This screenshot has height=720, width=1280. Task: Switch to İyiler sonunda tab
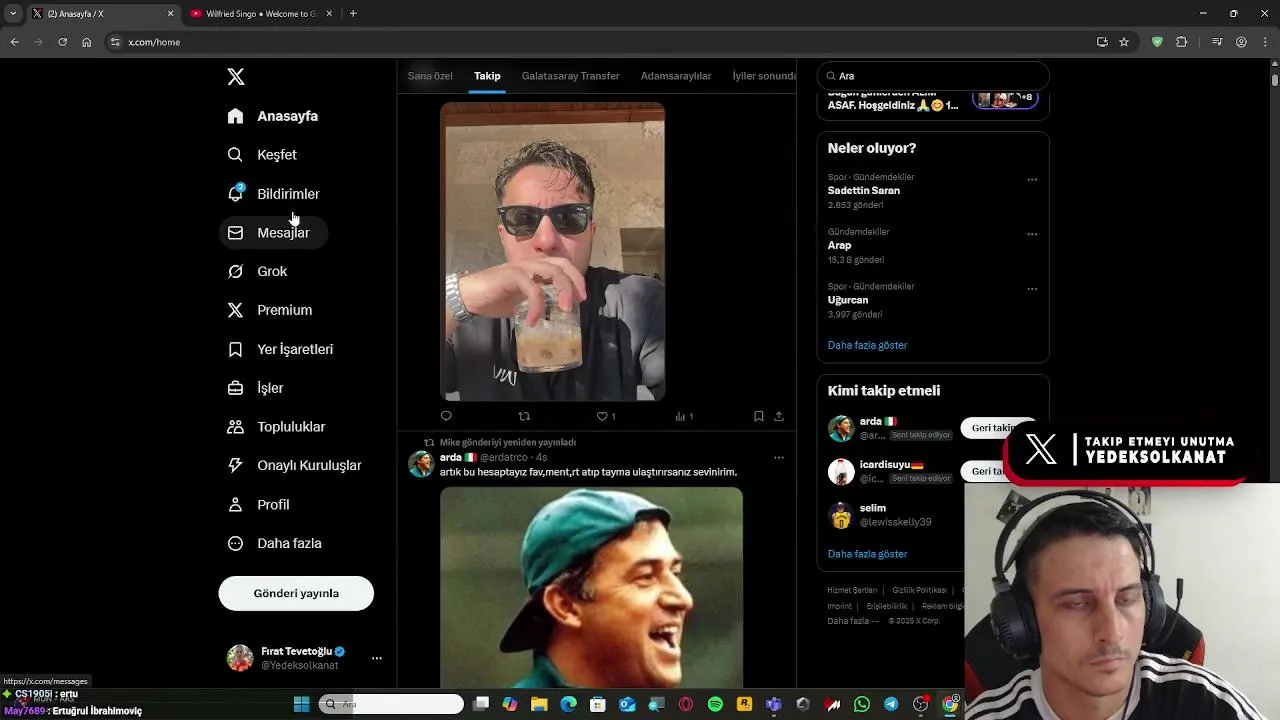pyautogui.click(x=765, y=76)
